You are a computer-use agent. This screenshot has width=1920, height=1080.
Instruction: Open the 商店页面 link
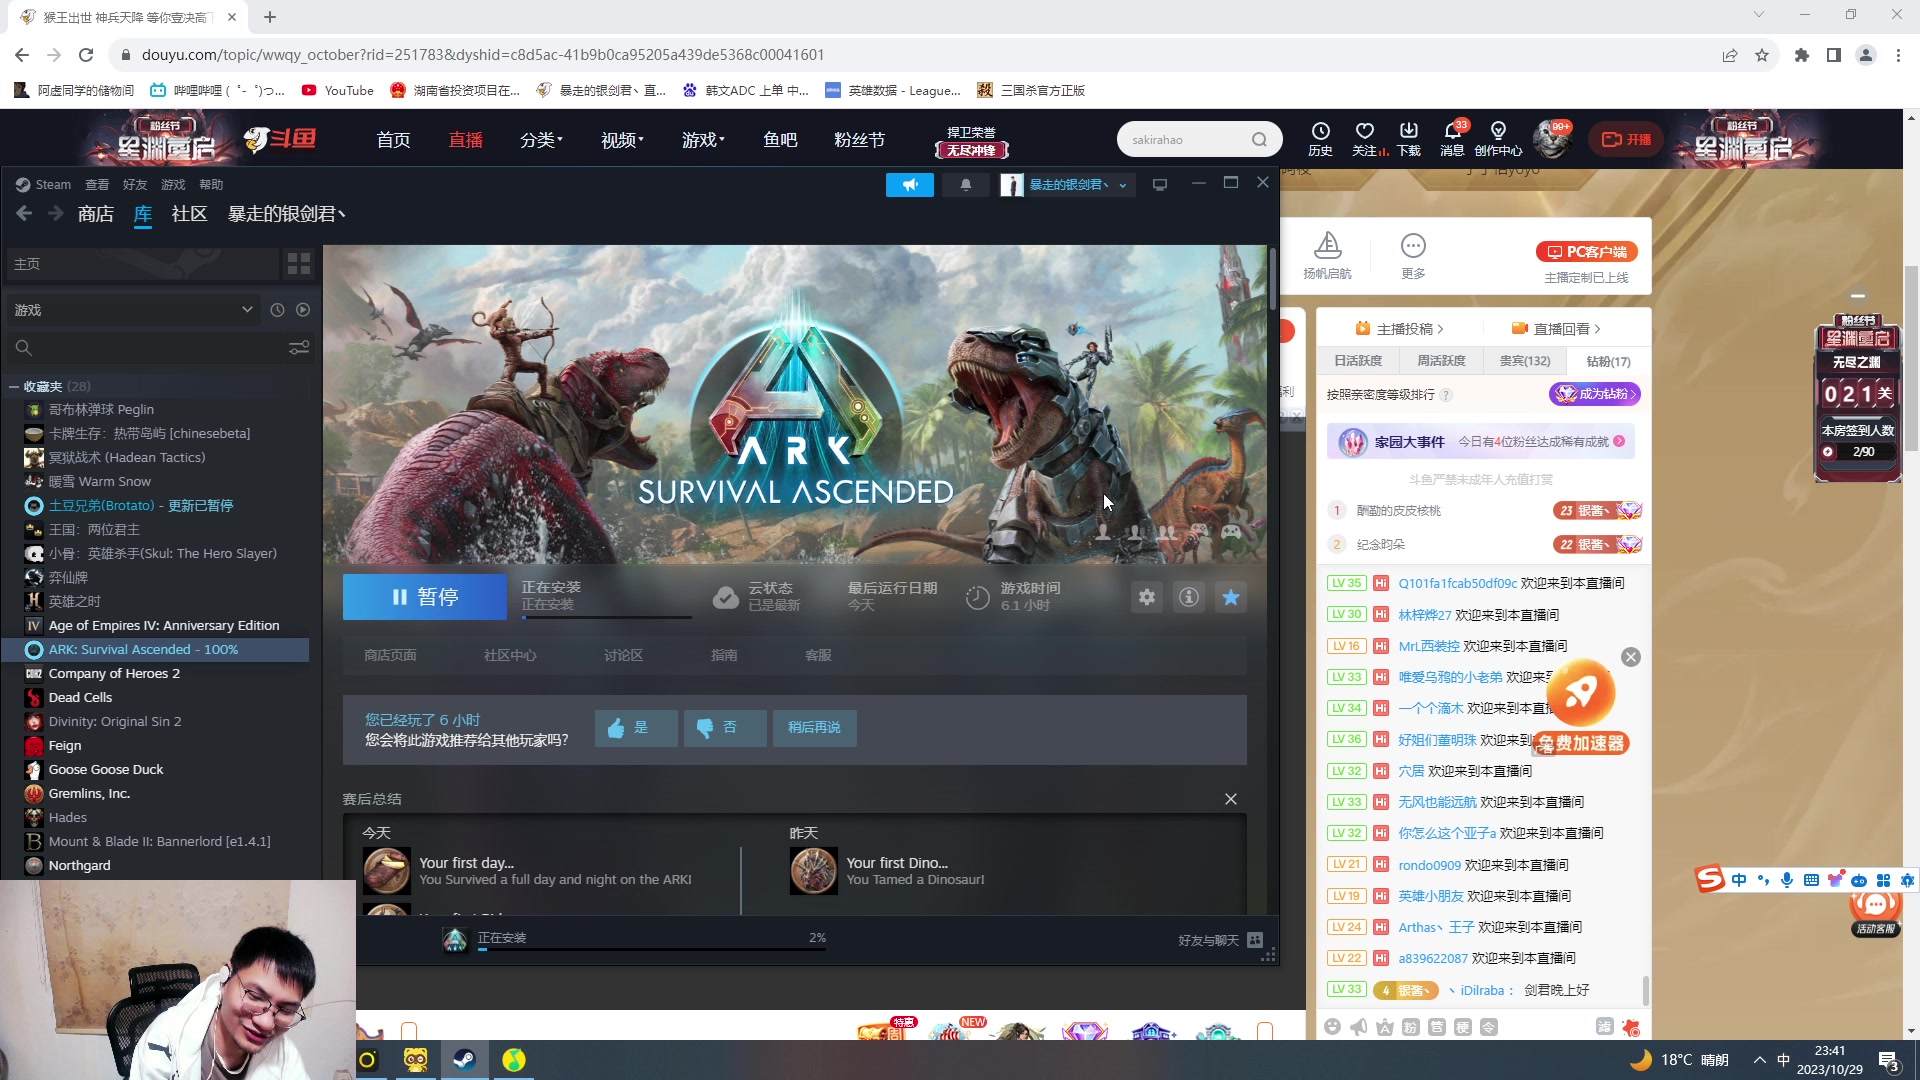[x=390, y=655]
